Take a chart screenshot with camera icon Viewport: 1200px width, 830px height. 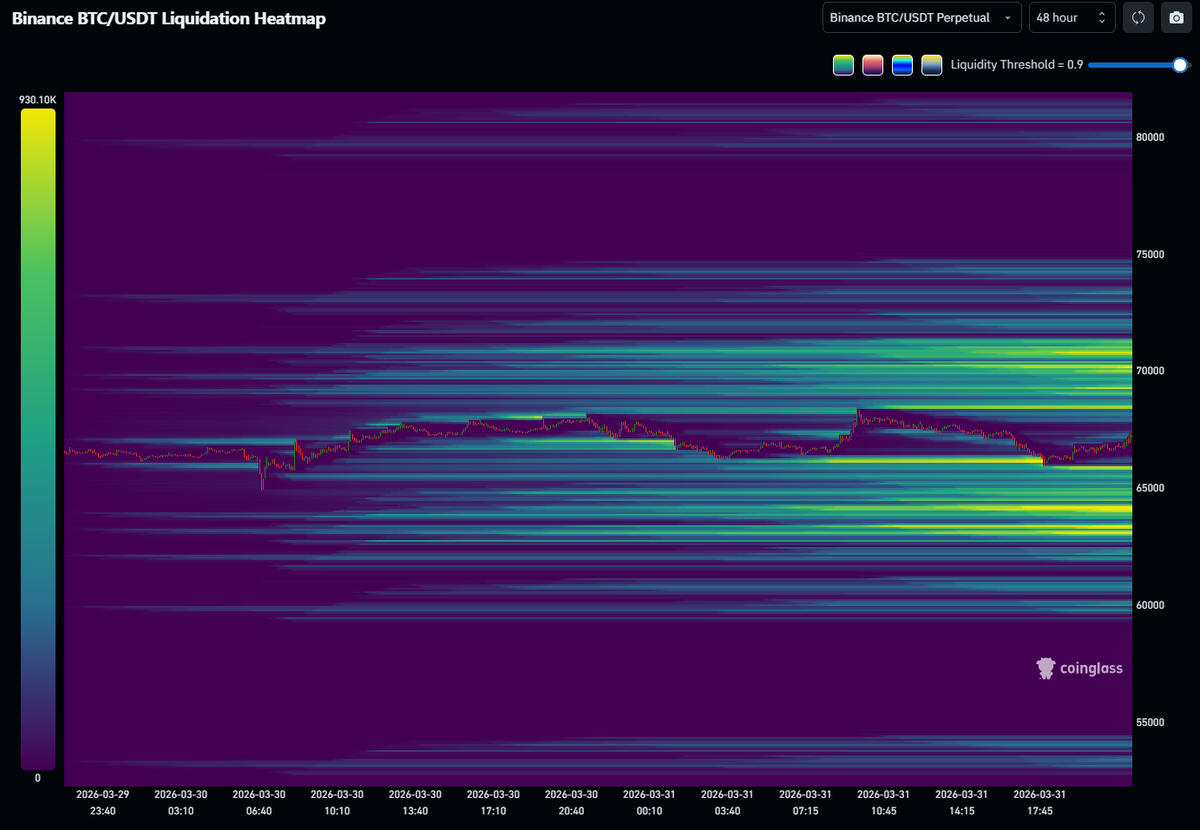[1176, 18]
